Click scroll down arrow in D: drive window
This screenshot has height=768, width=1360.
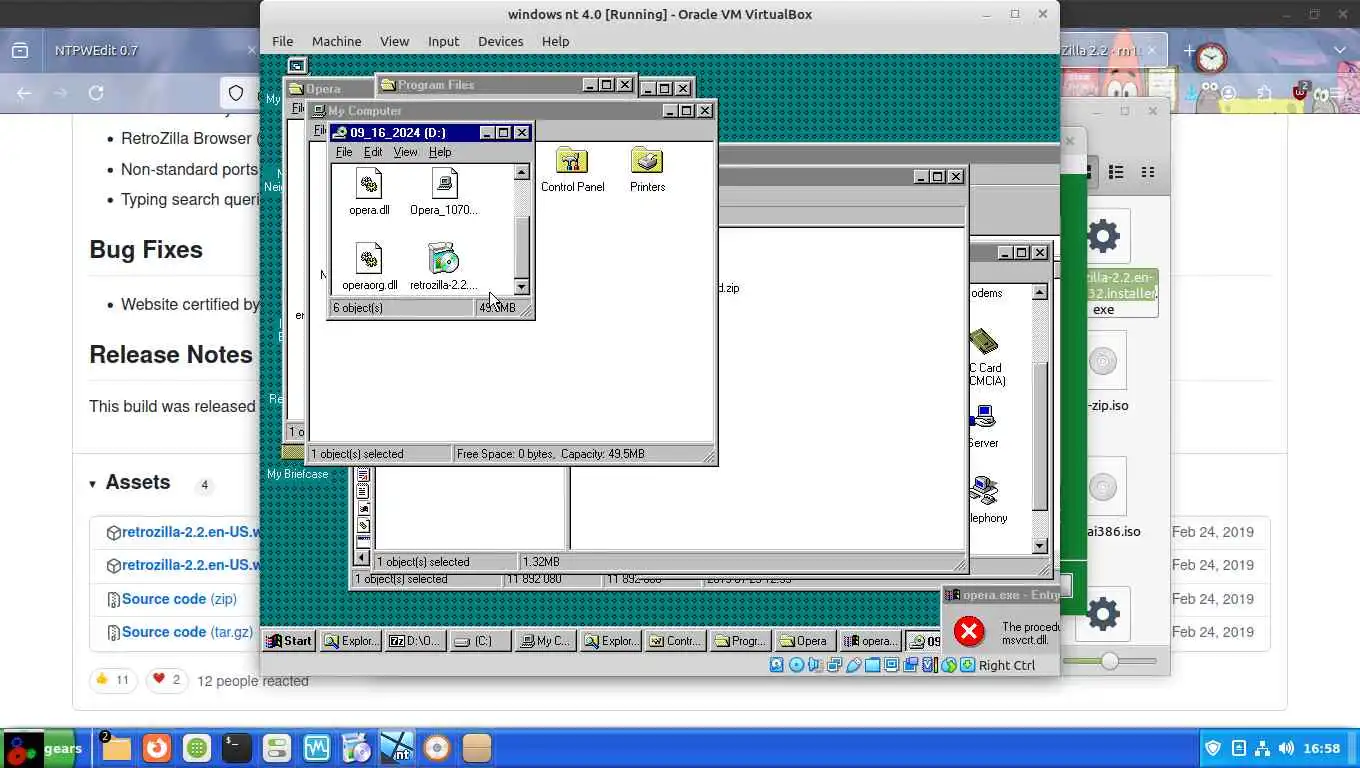(x=521, y=287)
